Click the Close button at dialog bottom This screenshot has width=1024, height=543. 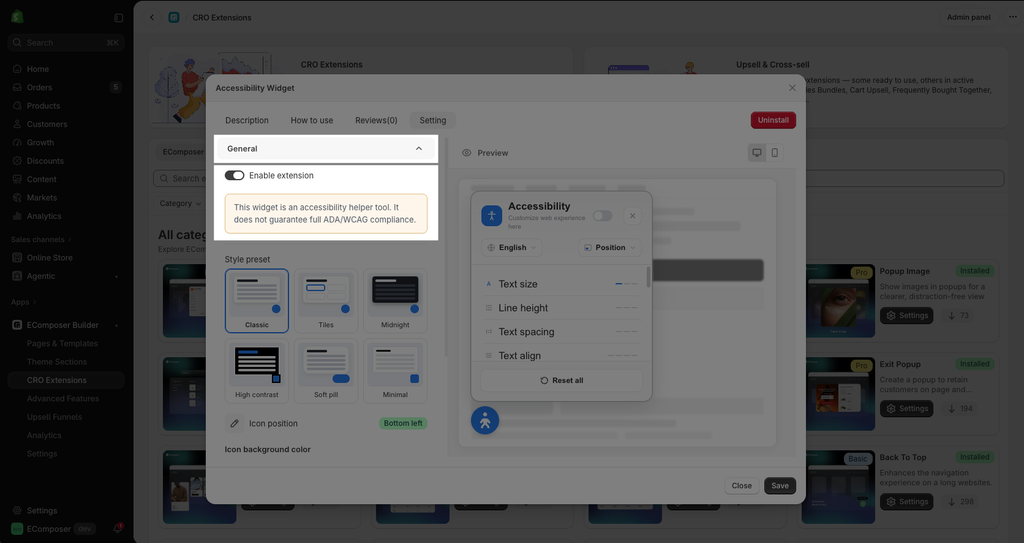click(x=741, y=485)
